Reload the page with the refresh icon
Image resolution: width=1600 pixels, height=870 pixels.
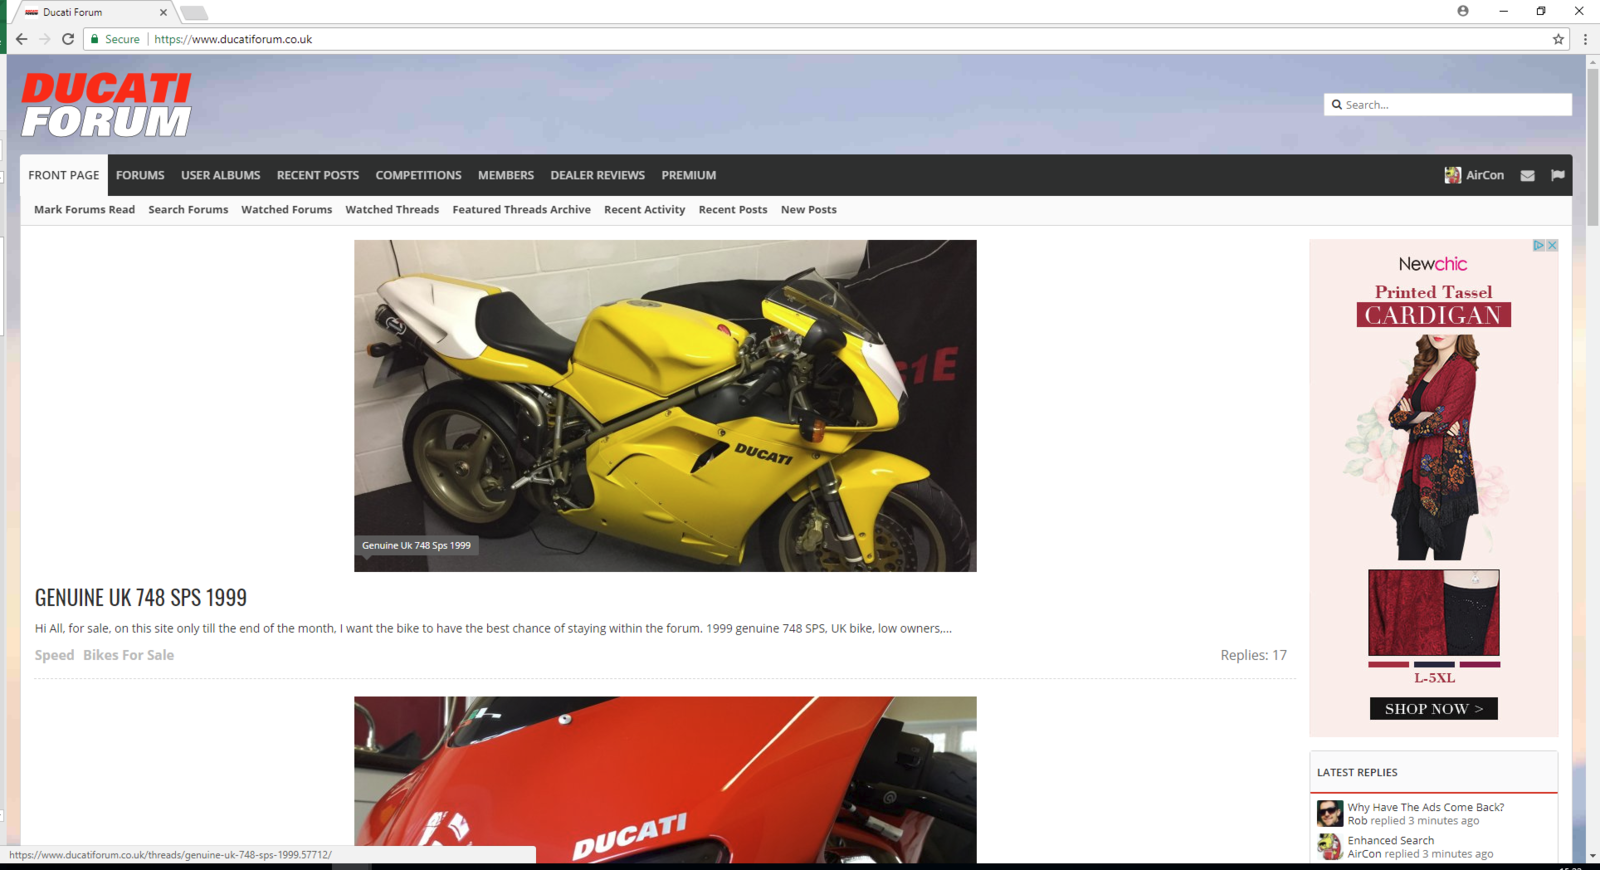pos(68,39)
